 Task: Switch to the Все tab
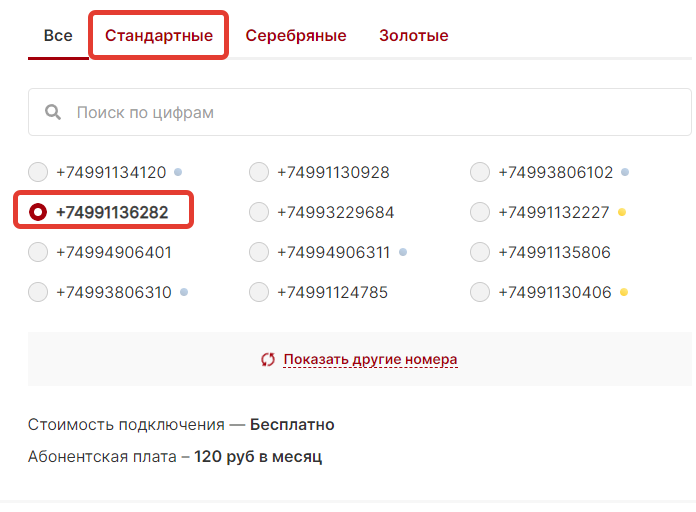click(58, 36)
